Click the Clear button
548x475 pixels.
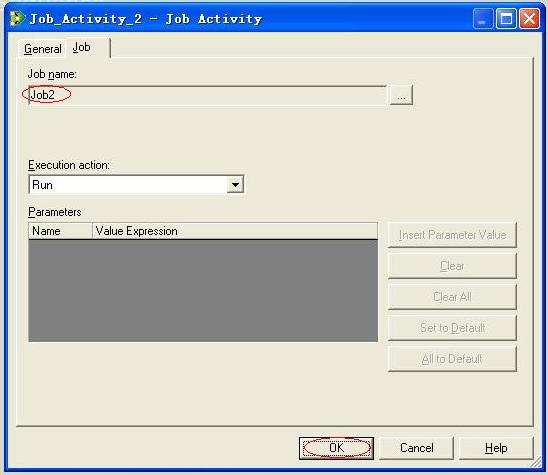[x=452, y=266]
